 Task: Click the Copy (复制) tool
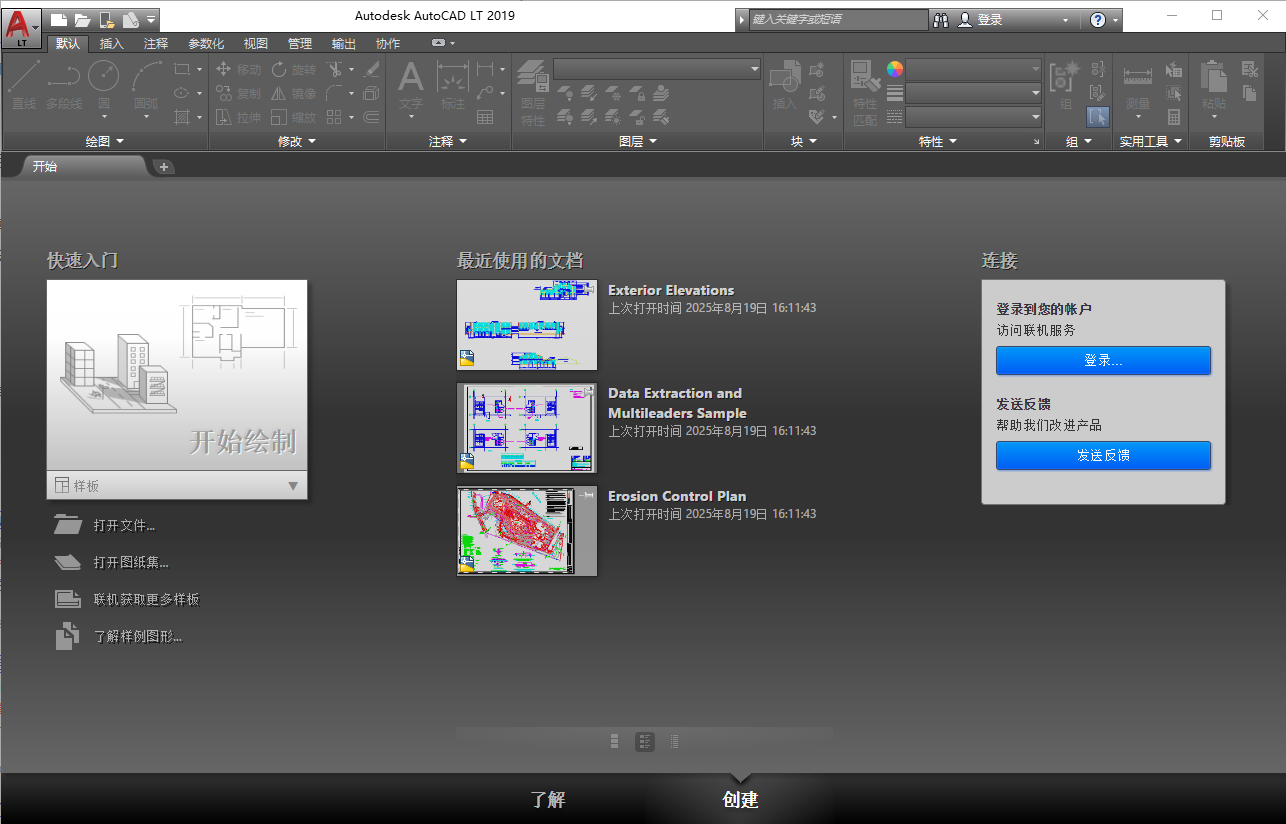pyautogui.click(x=239, y=93)
